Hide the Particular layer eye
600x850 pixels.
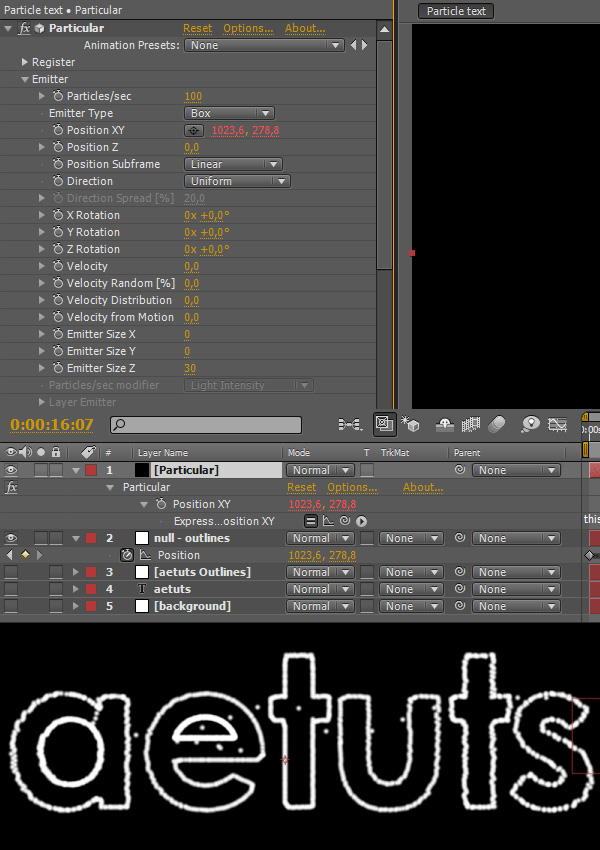point(11,470)
